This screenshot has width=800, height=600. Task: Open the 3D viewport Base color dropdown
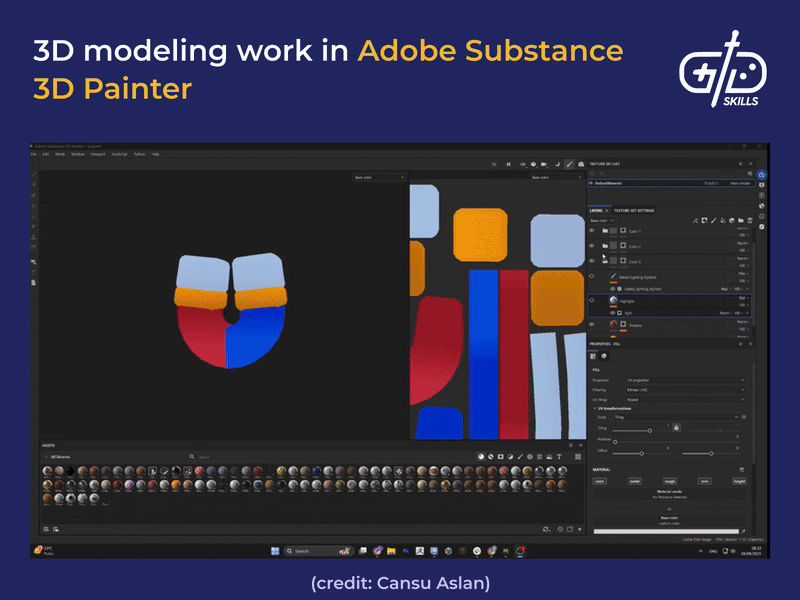[379, 177]
